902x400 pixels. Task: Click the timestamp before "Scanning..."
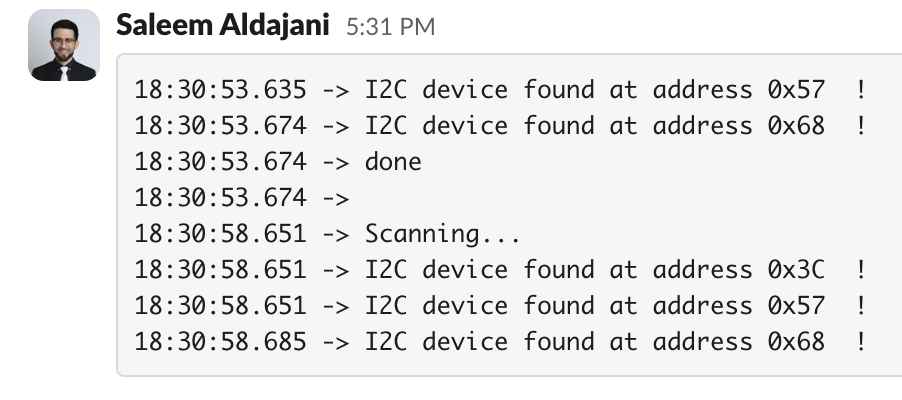coord(220,234)
